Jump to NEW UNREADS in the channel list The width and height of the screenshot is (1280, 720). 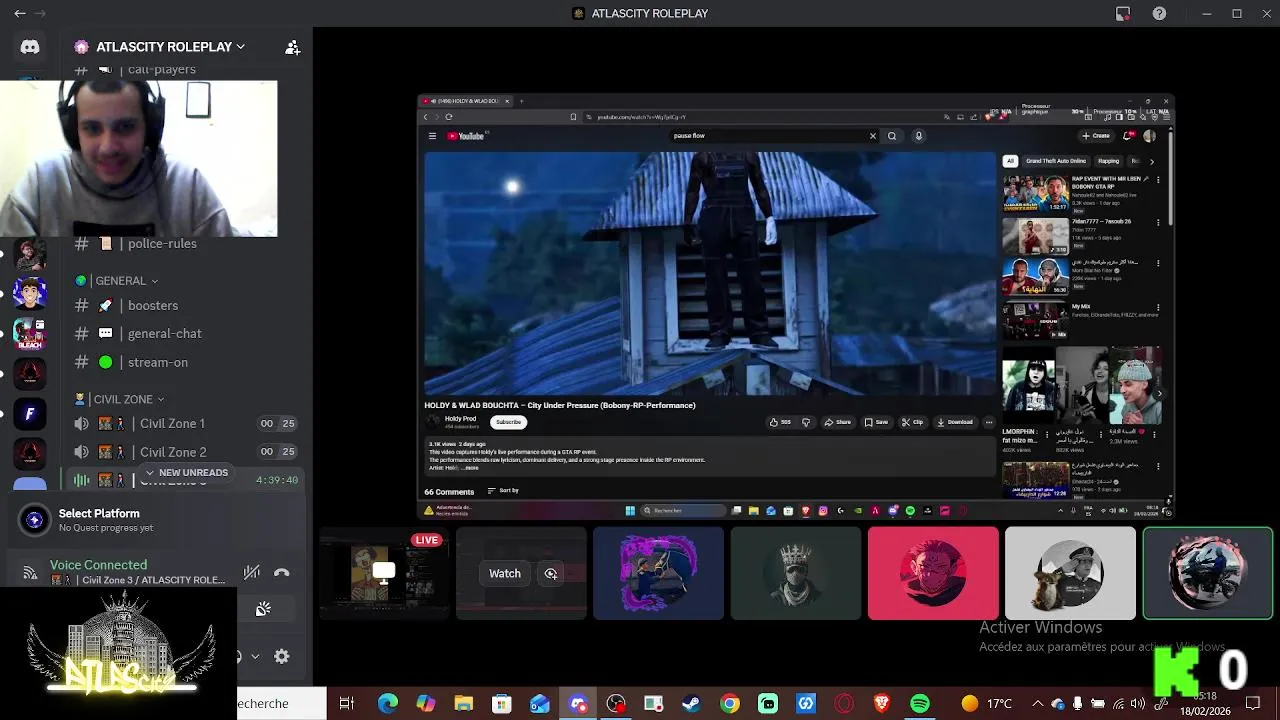[186, 472]
